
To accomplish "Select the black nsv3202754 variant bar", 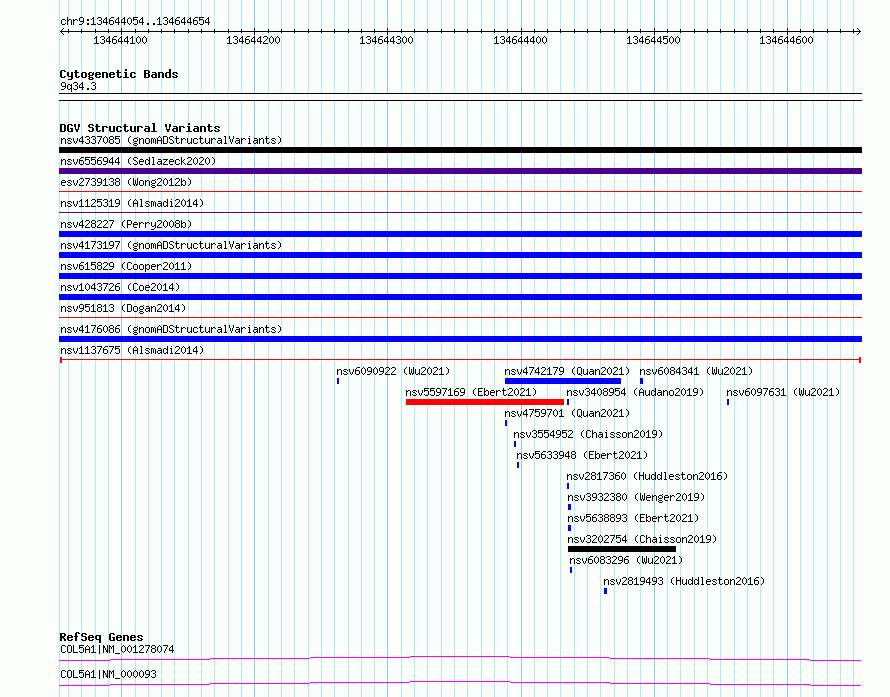I will (x=622, y=549).
